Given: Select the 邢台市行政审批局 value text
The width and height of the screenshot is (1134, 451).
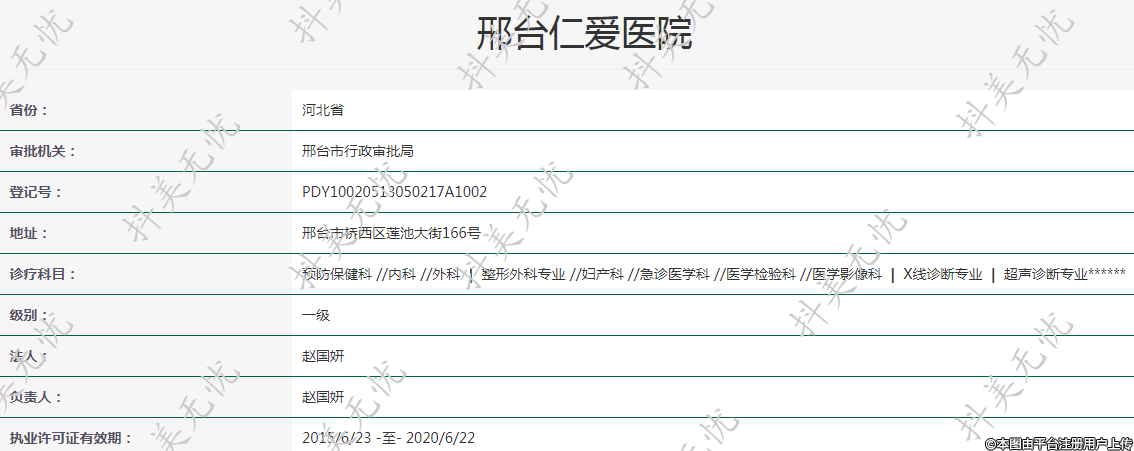Looking at the screenshot, I should pos(358,151).
